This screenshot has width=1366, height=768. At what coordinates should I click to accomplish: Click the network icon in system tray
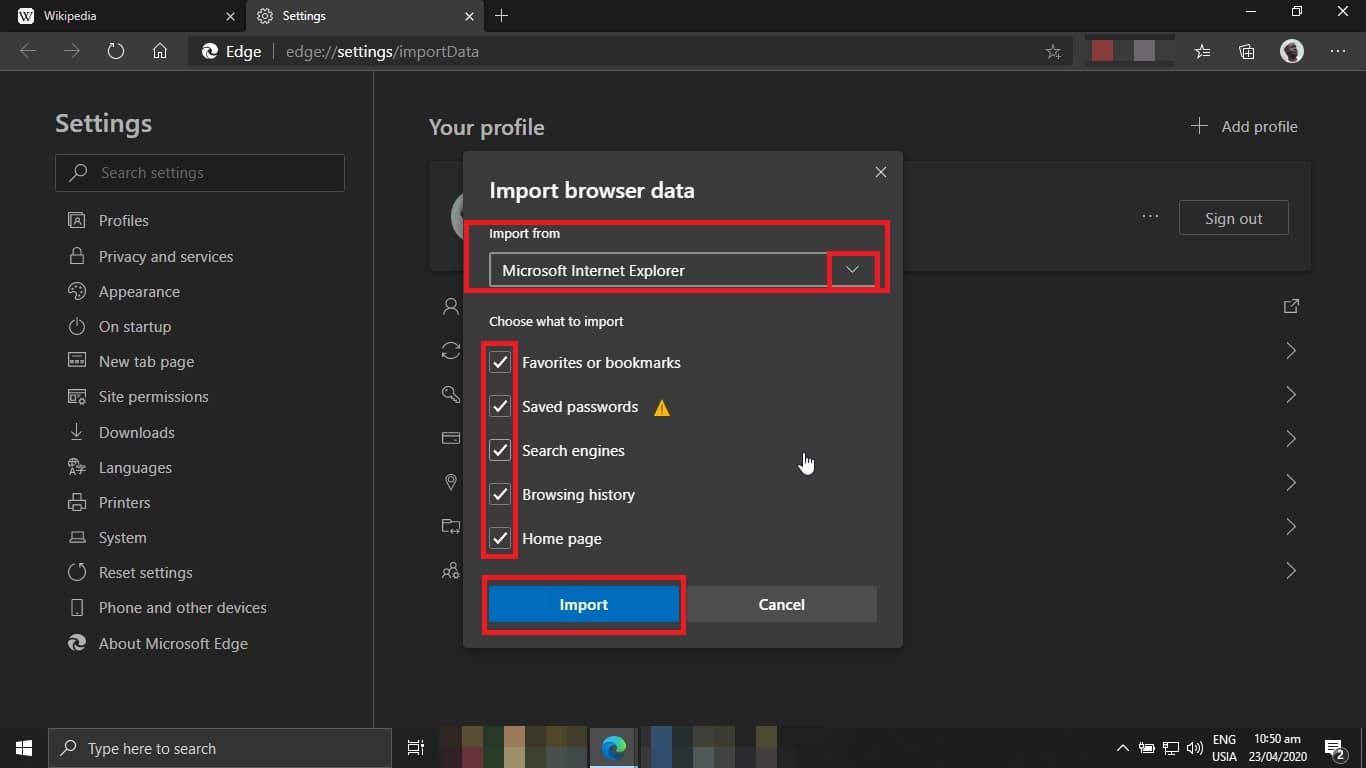[1171, 748]
